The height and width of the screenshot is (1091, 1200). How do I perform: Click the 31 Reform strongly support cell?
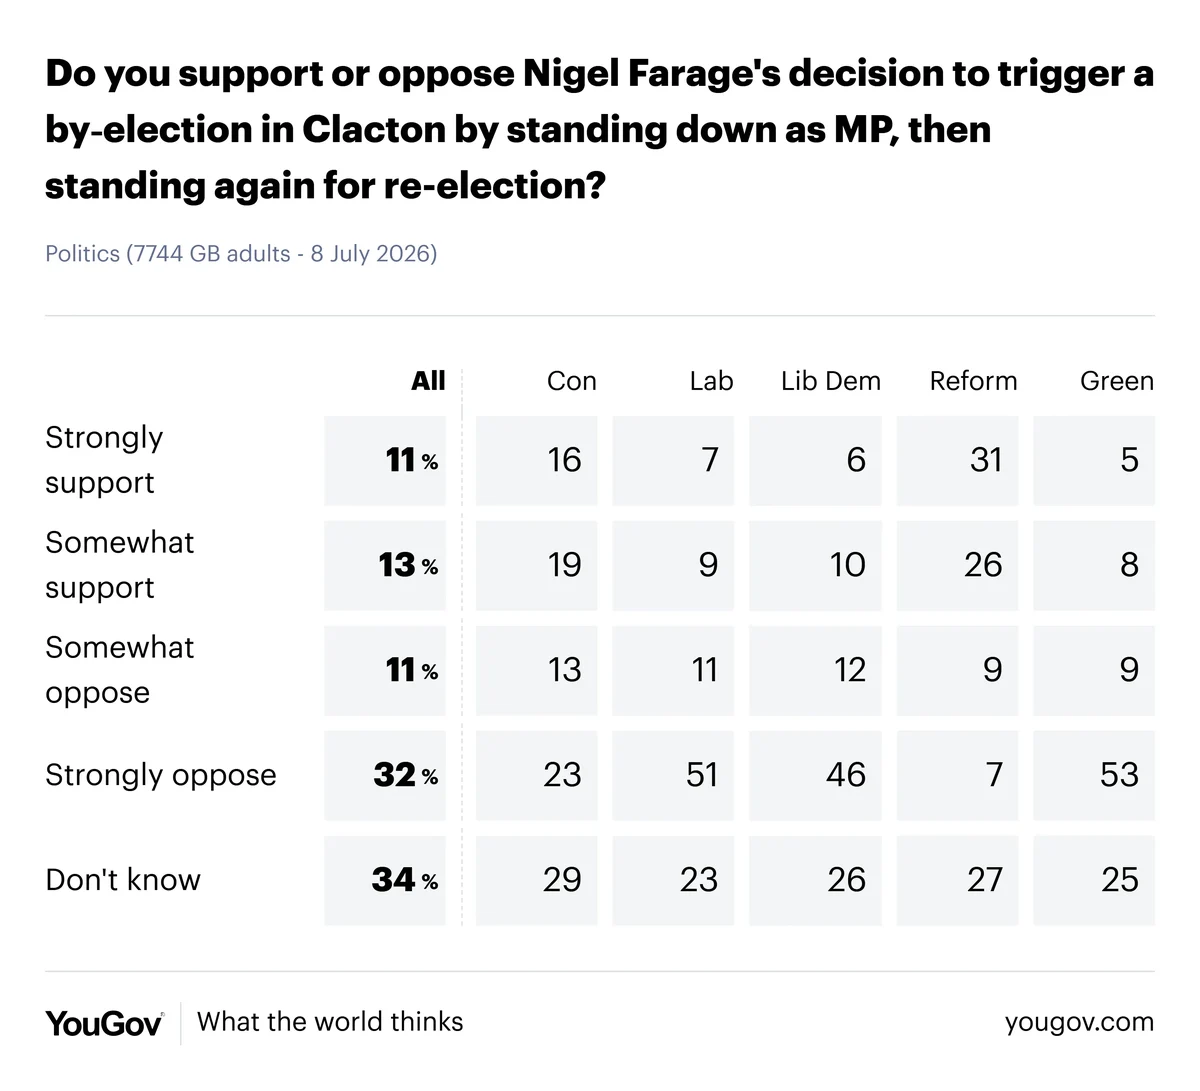[x=957, y=460]
